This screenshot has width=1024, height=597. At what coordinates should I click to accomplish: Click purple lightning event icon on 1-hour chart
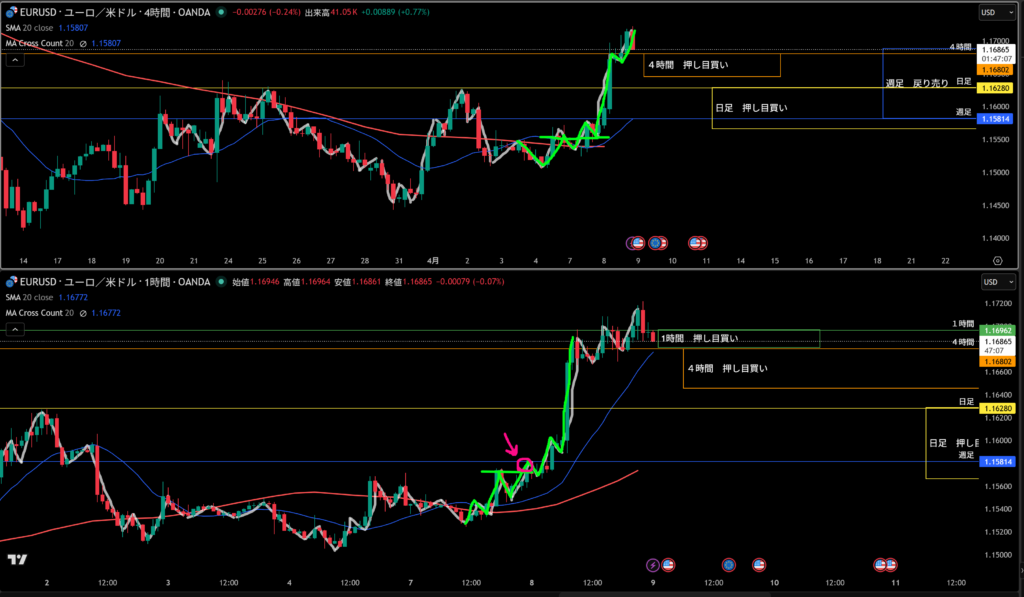pyautogui.click(x=653, y=565)
